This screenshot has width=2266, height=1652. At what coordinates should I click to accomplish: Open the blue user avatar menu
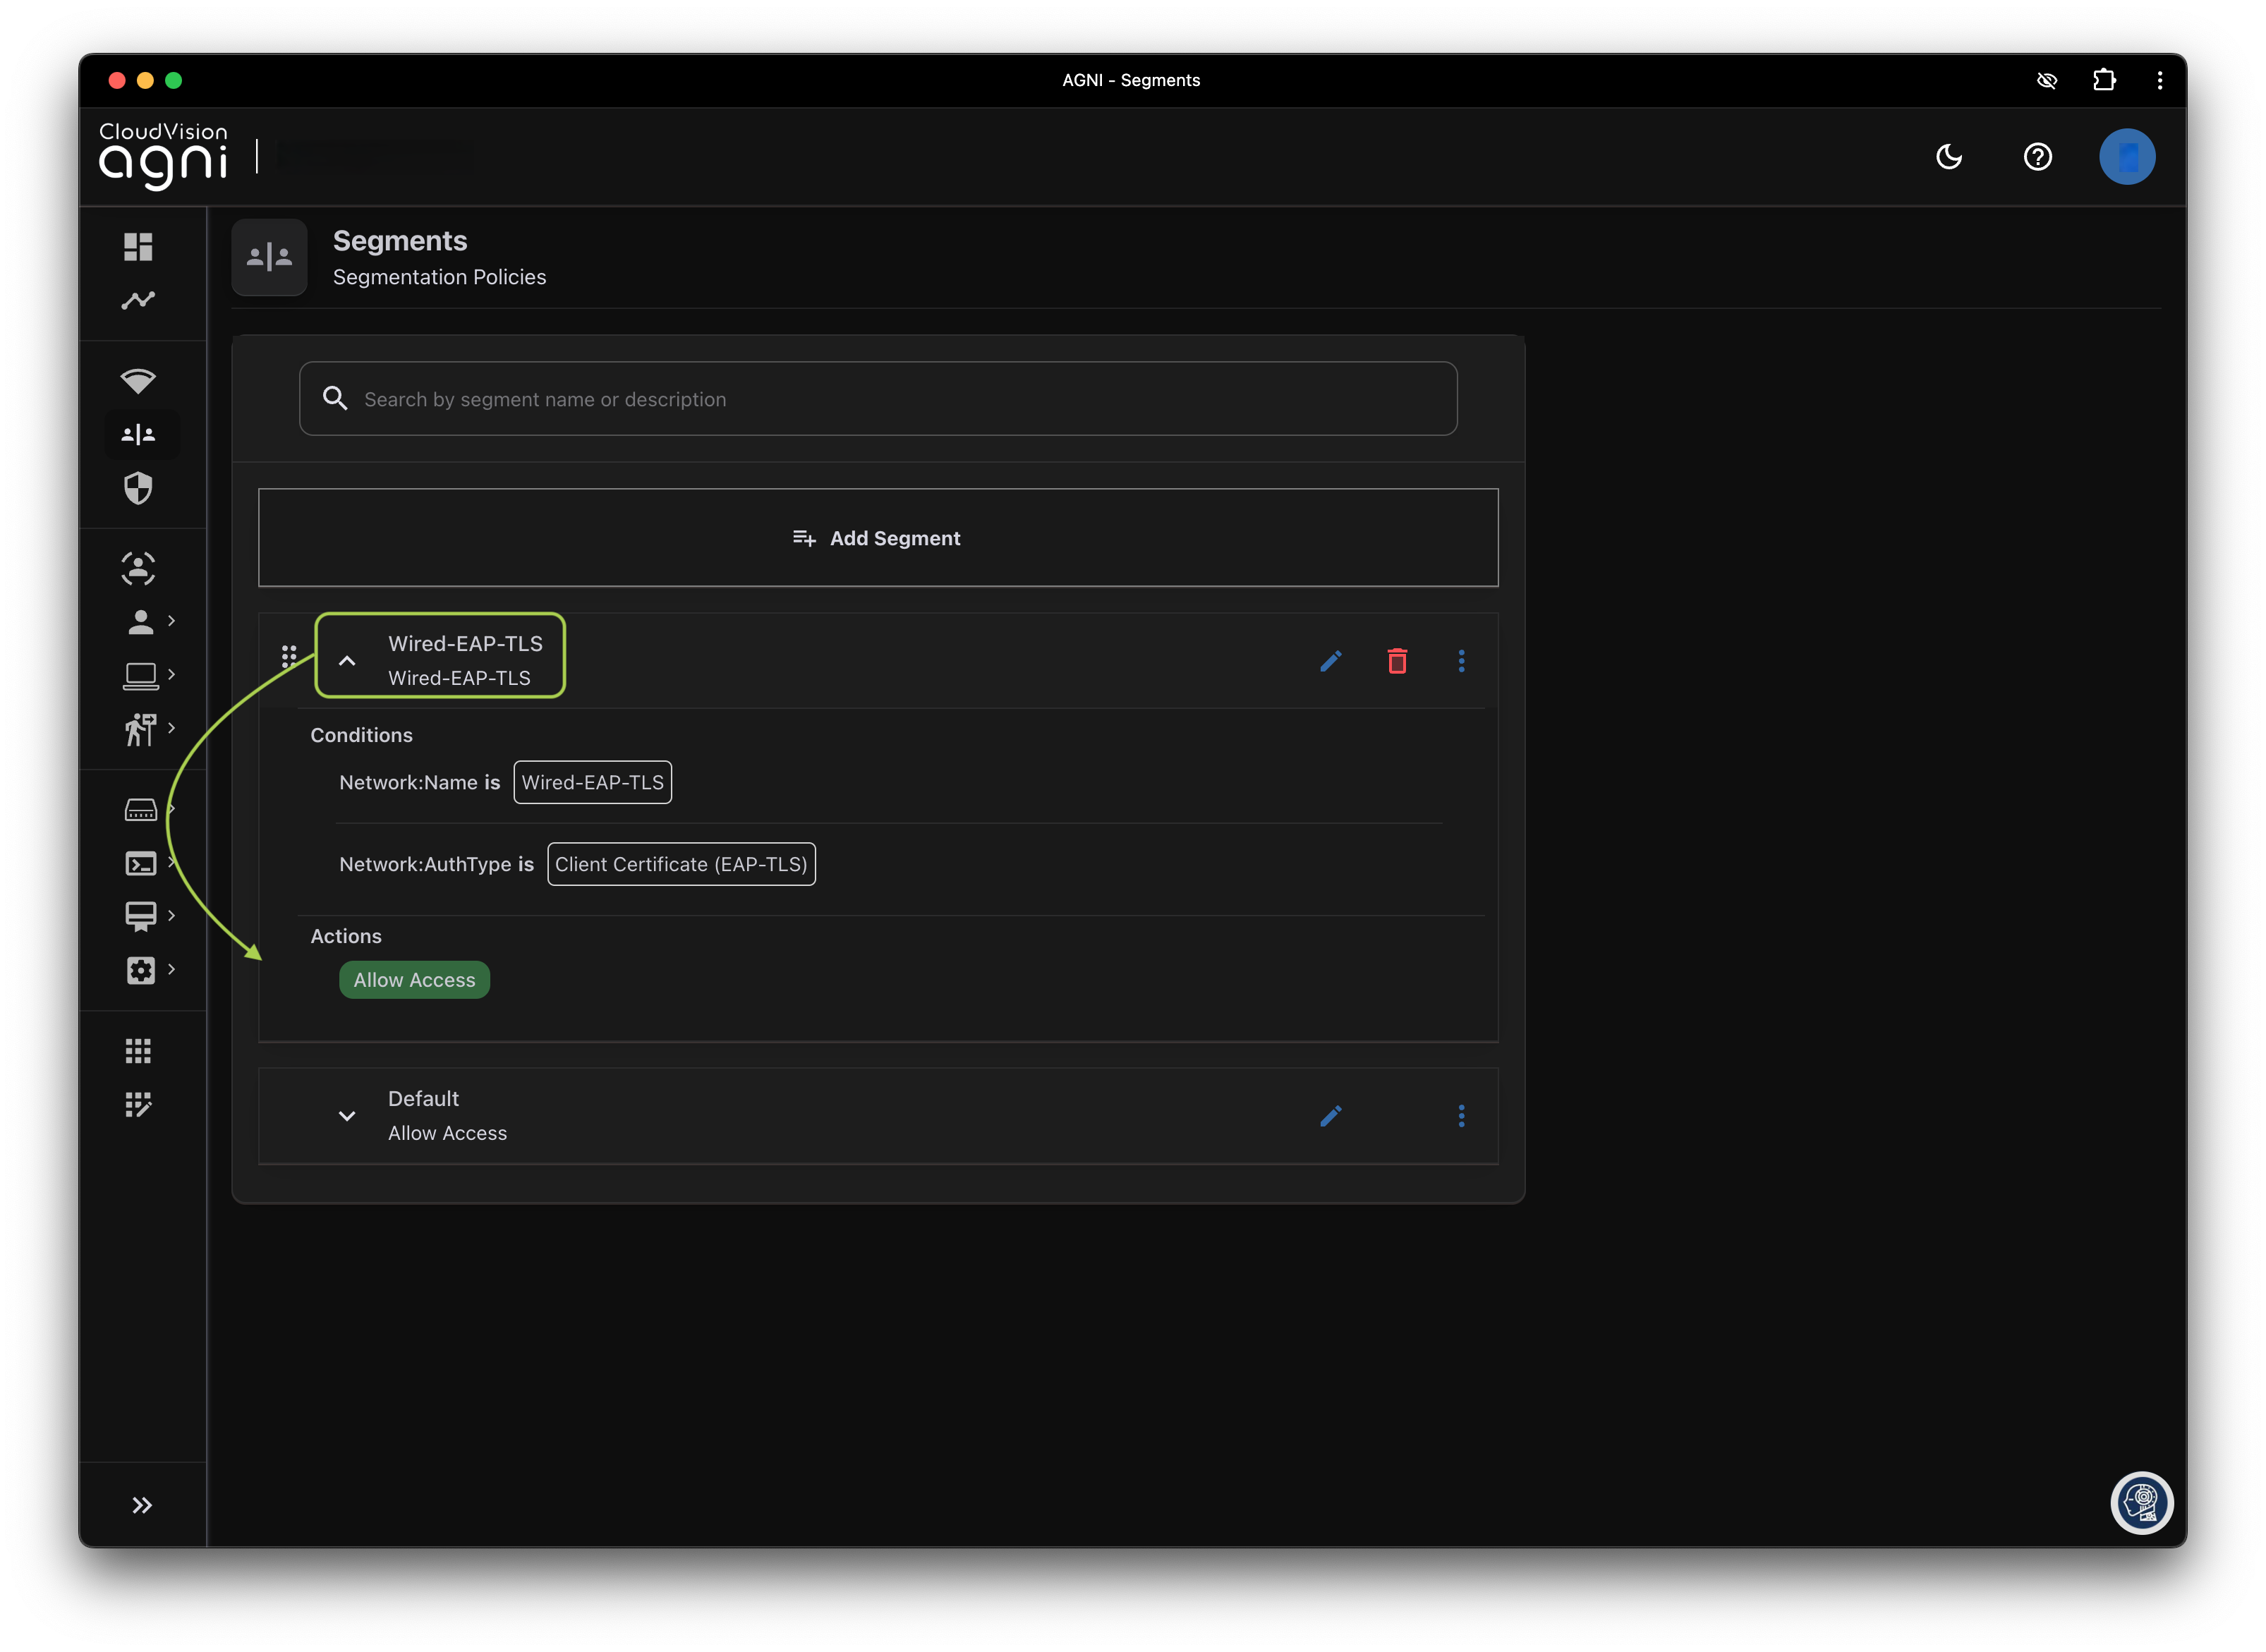2126,157
